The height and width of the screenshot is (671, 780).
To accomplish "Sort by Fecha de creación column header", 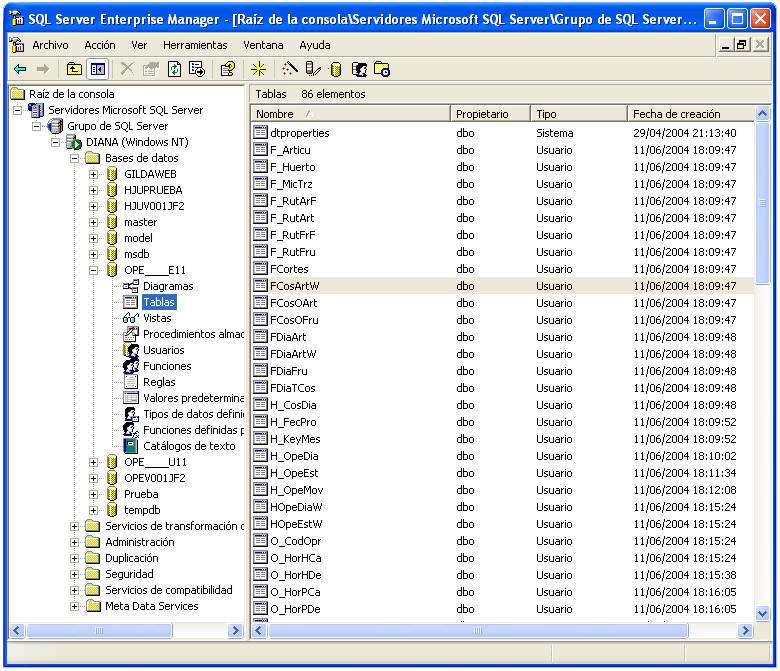I will [691, 114].
